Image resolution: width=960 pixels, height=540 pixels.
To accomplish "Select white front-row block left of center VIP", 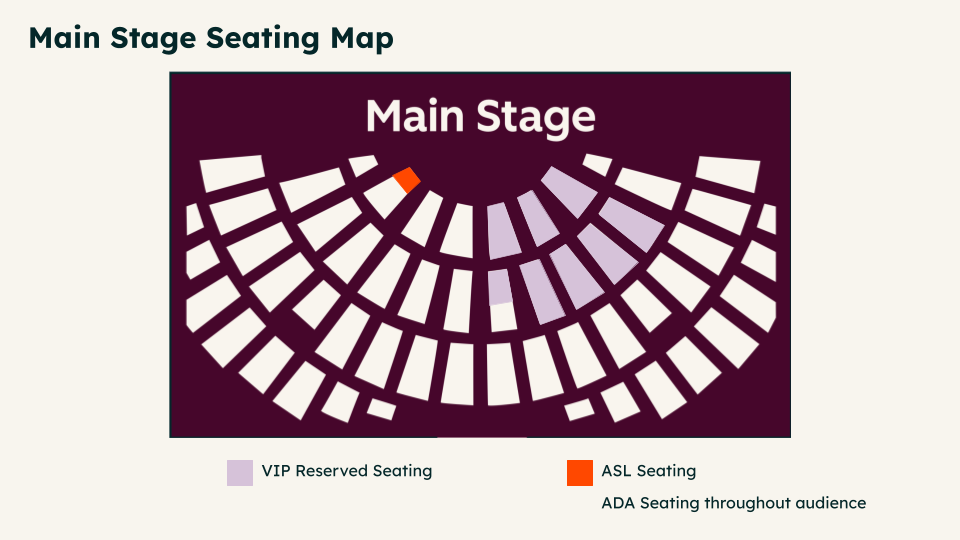I will [457, 231].
